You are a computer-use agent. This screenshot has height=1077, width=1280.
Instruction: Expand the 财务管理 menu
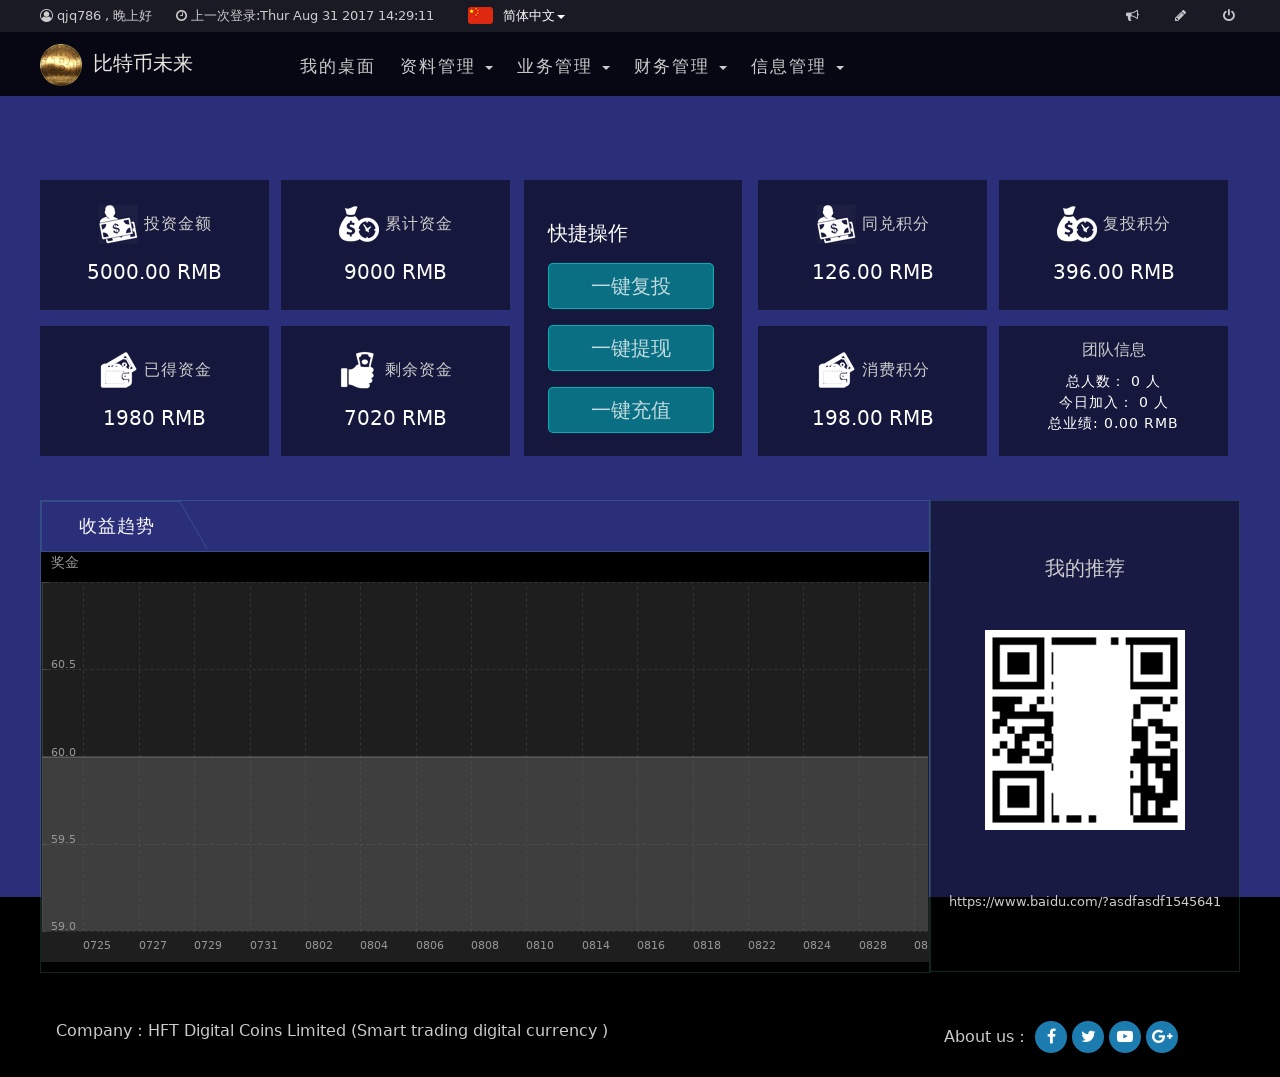pos(680,66)
